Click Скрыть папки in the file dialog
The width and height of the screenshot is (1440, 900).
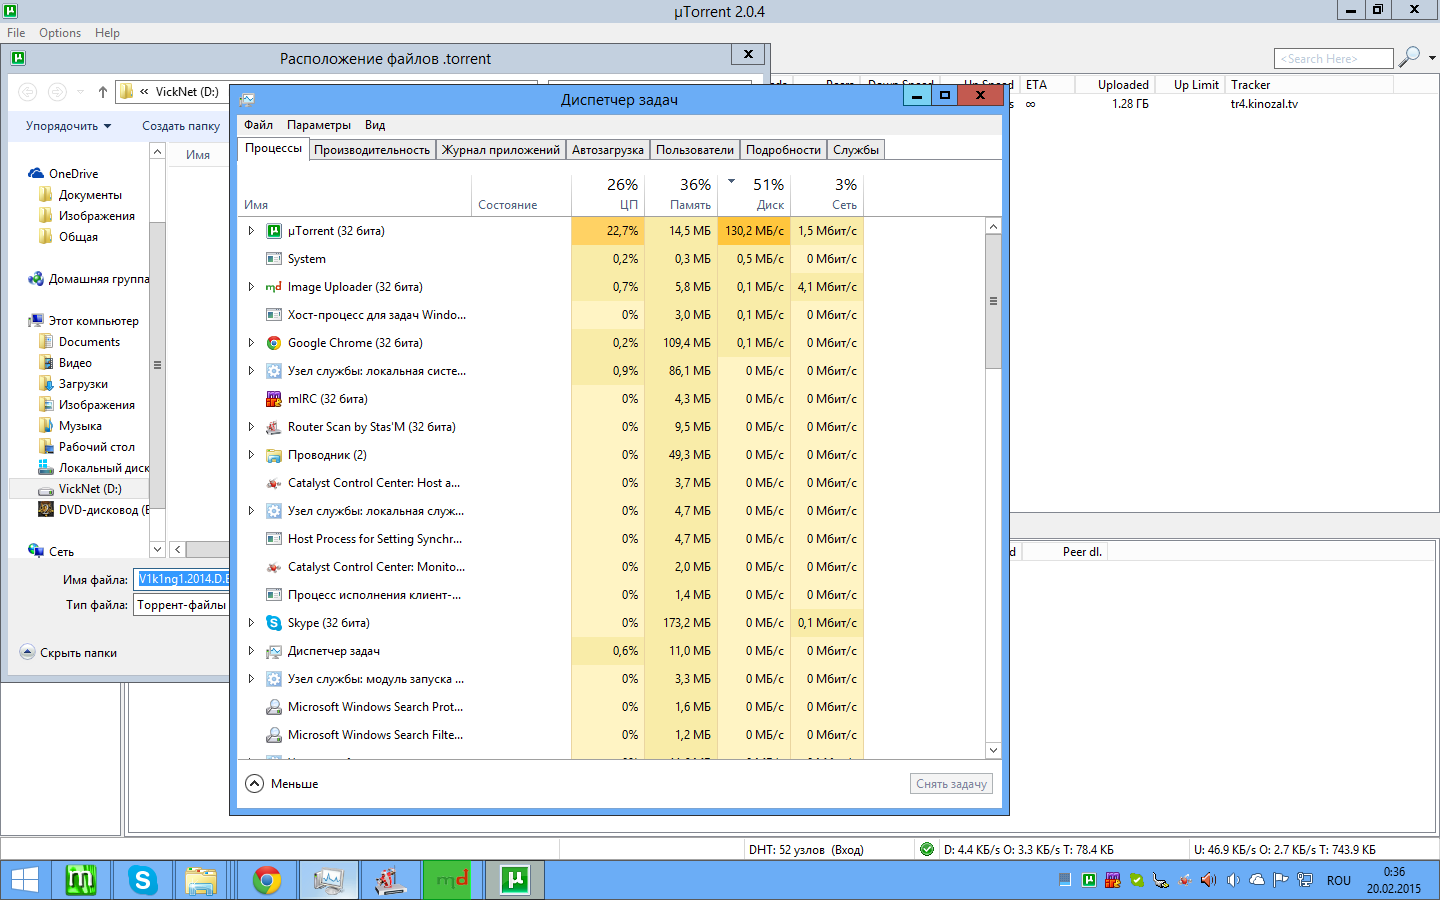(69, 653)
